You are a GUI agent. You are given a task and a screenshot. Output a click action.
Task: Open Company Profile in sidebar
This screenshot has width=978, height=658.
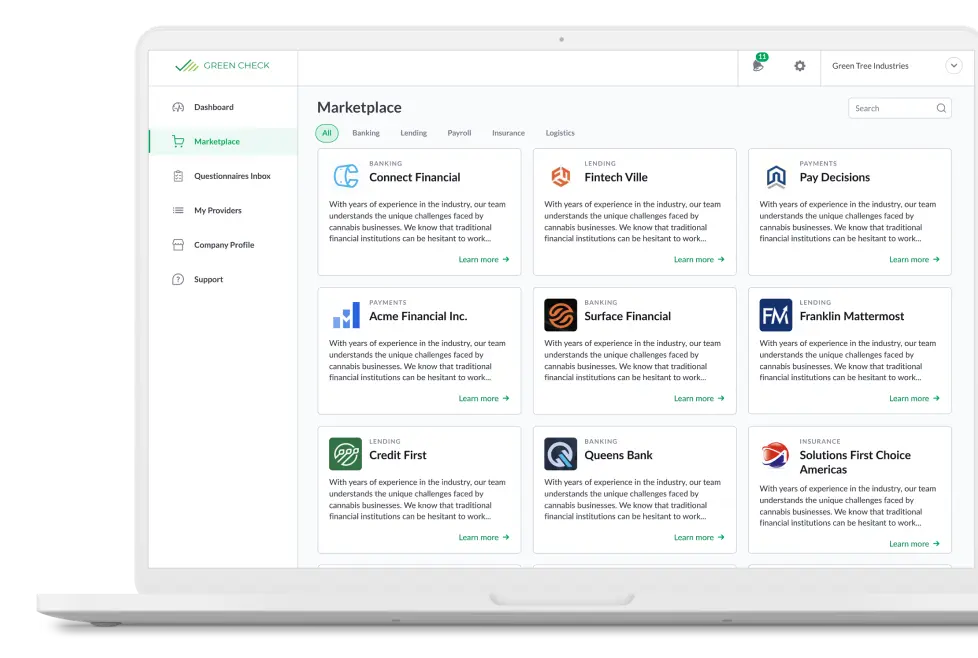coord(223,245)
